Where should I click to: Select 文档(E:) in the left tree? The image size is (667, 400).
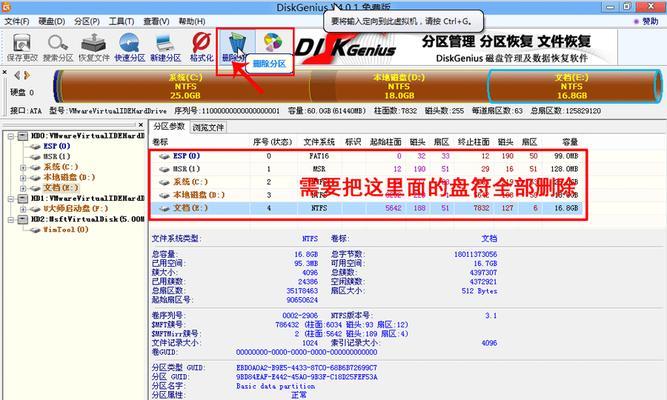61,188
